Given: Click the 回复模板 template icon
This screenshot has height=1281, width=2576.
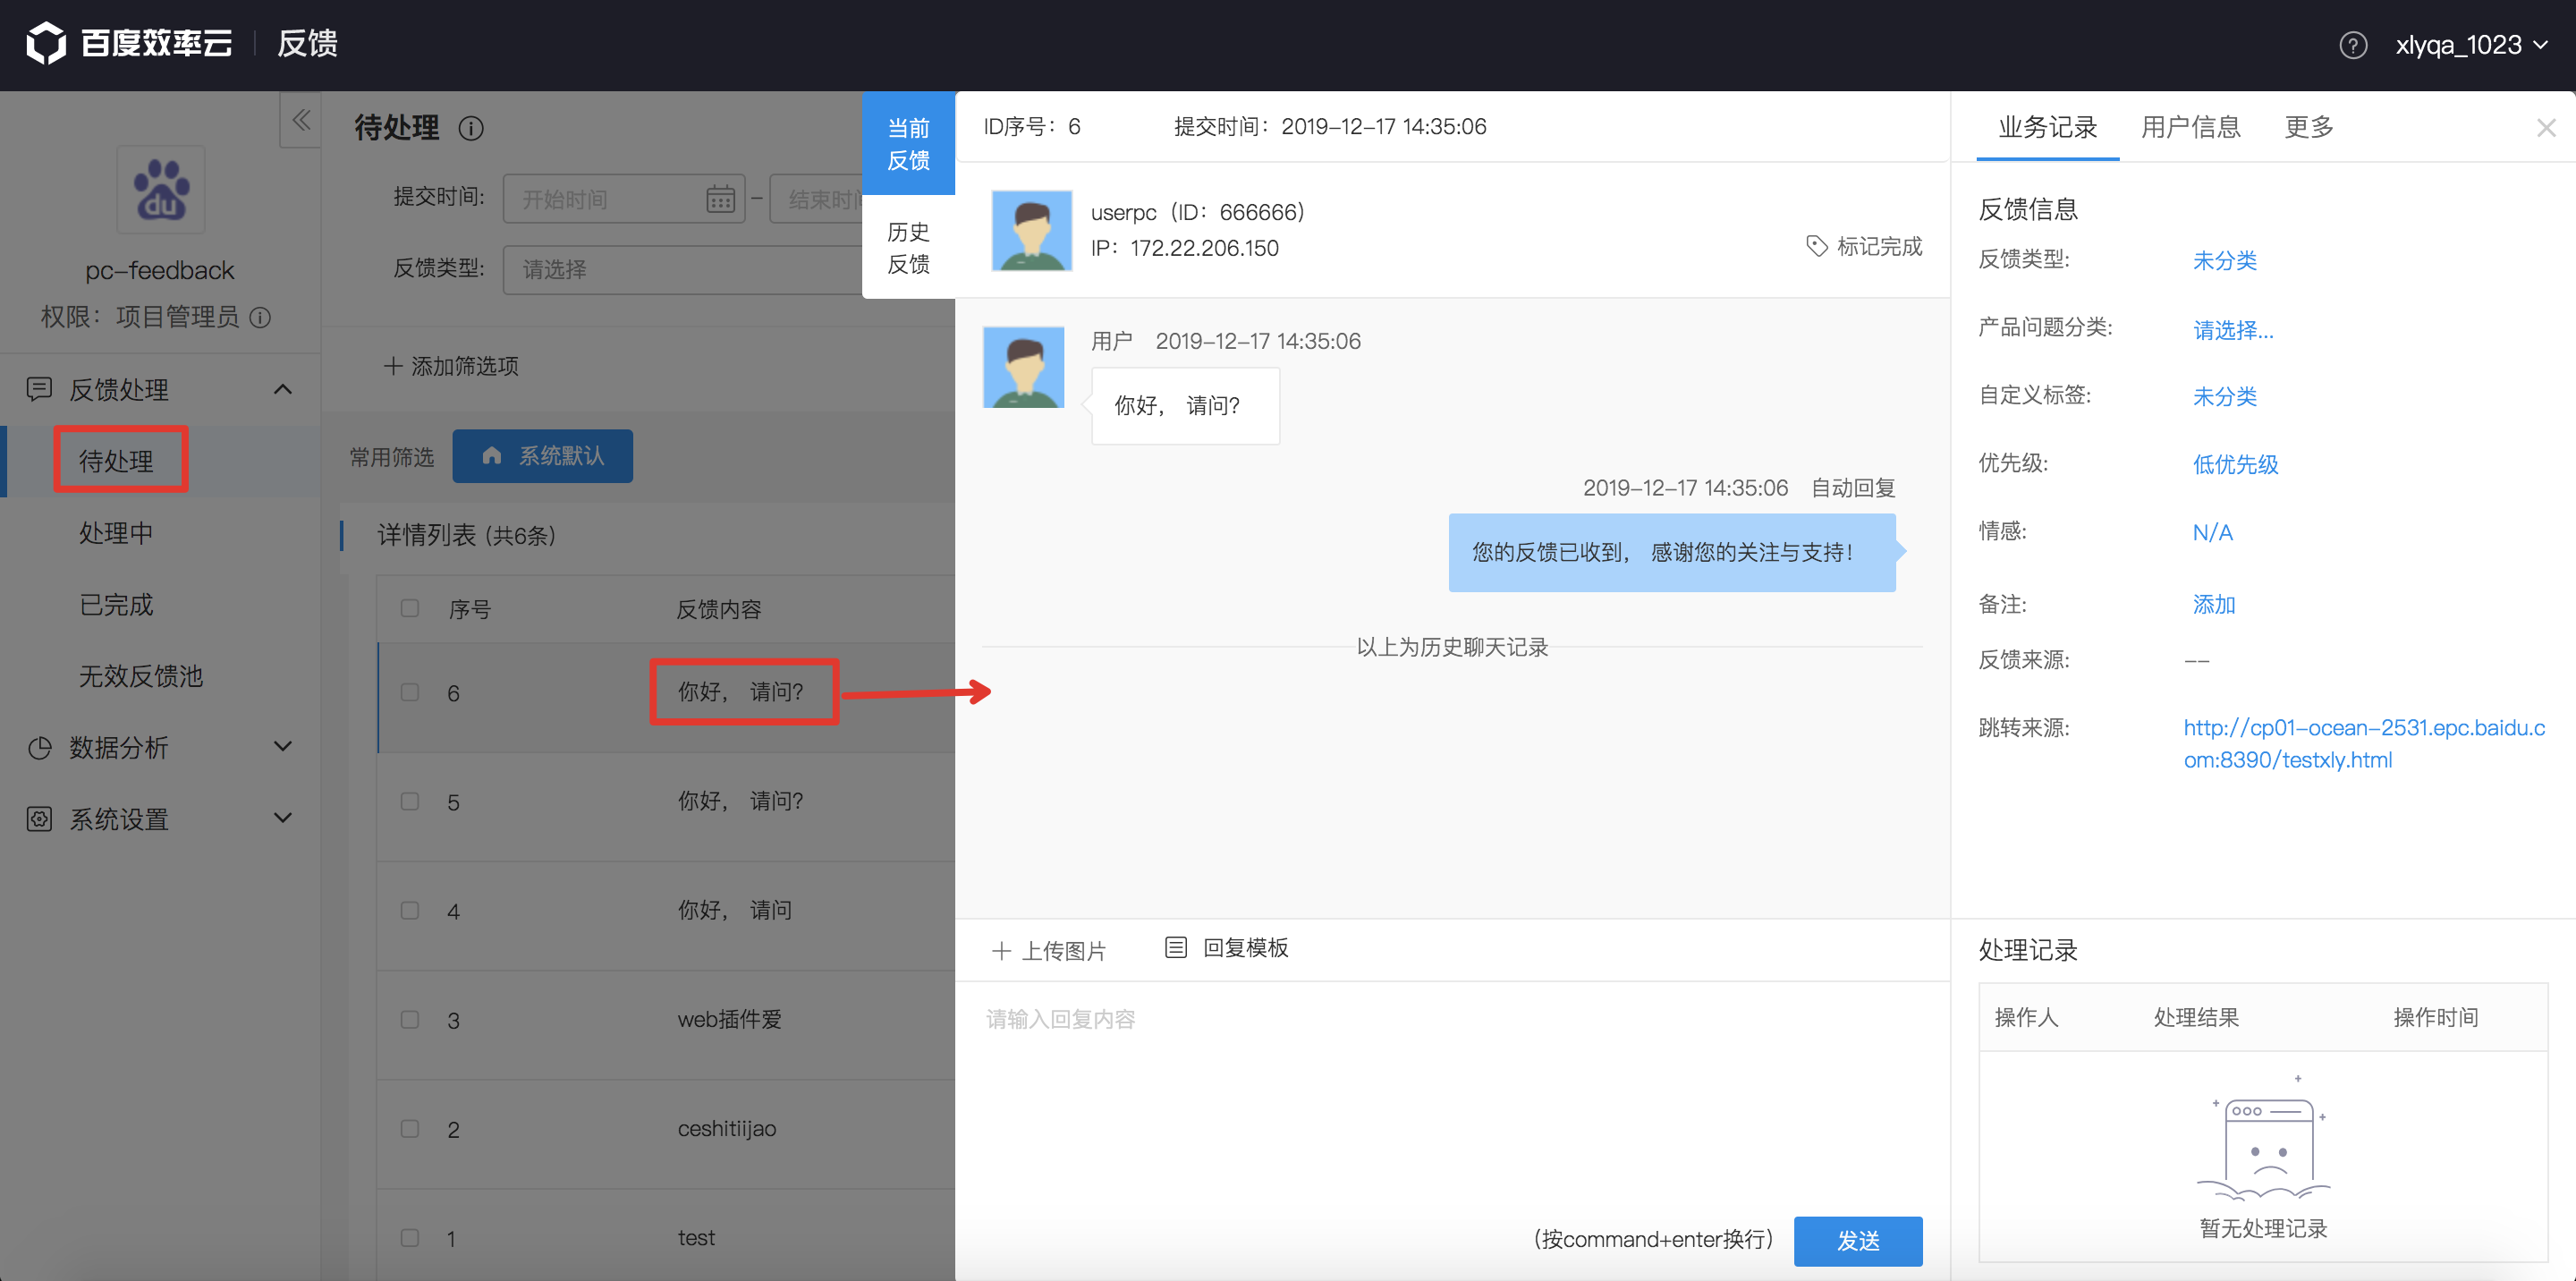Looking at the screenshot, I should 1176,947.
